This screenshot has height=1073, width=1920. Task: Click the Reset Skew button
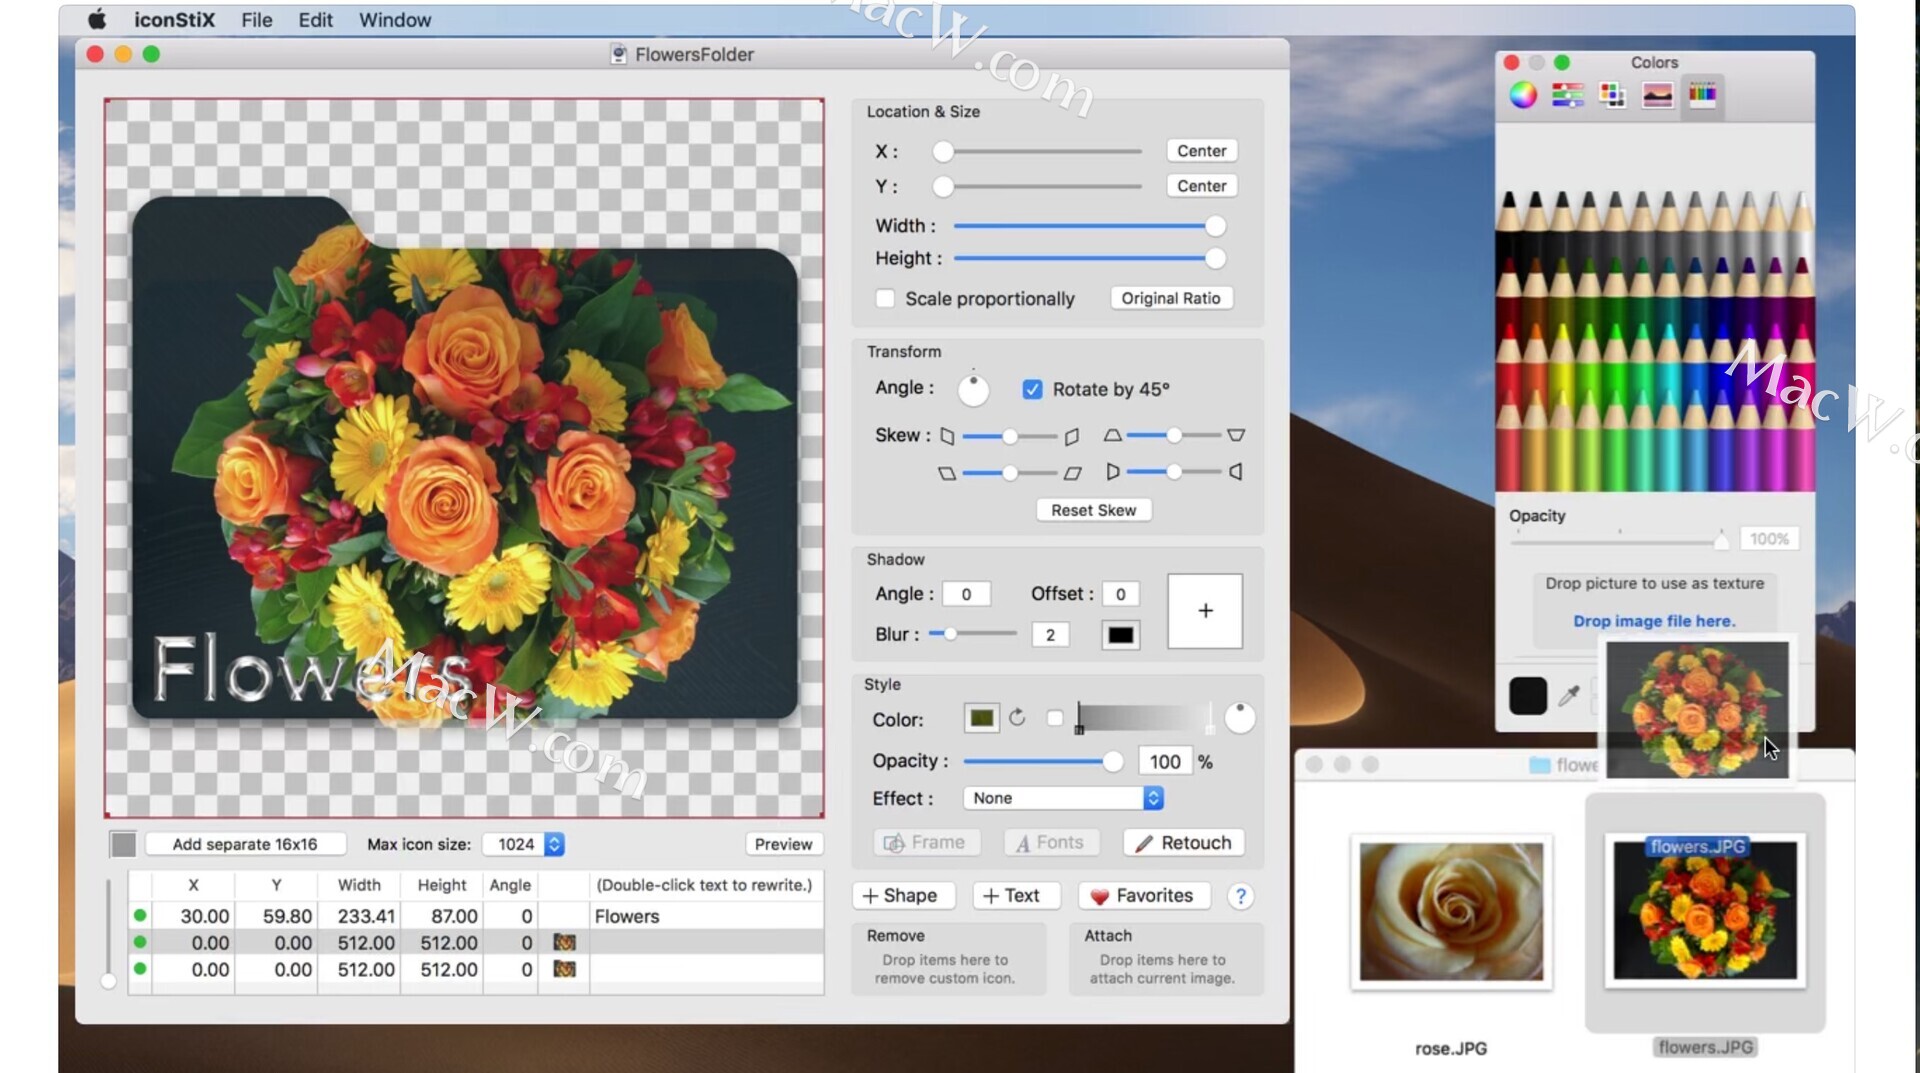pyautogui.click(x=1093, y=510)
